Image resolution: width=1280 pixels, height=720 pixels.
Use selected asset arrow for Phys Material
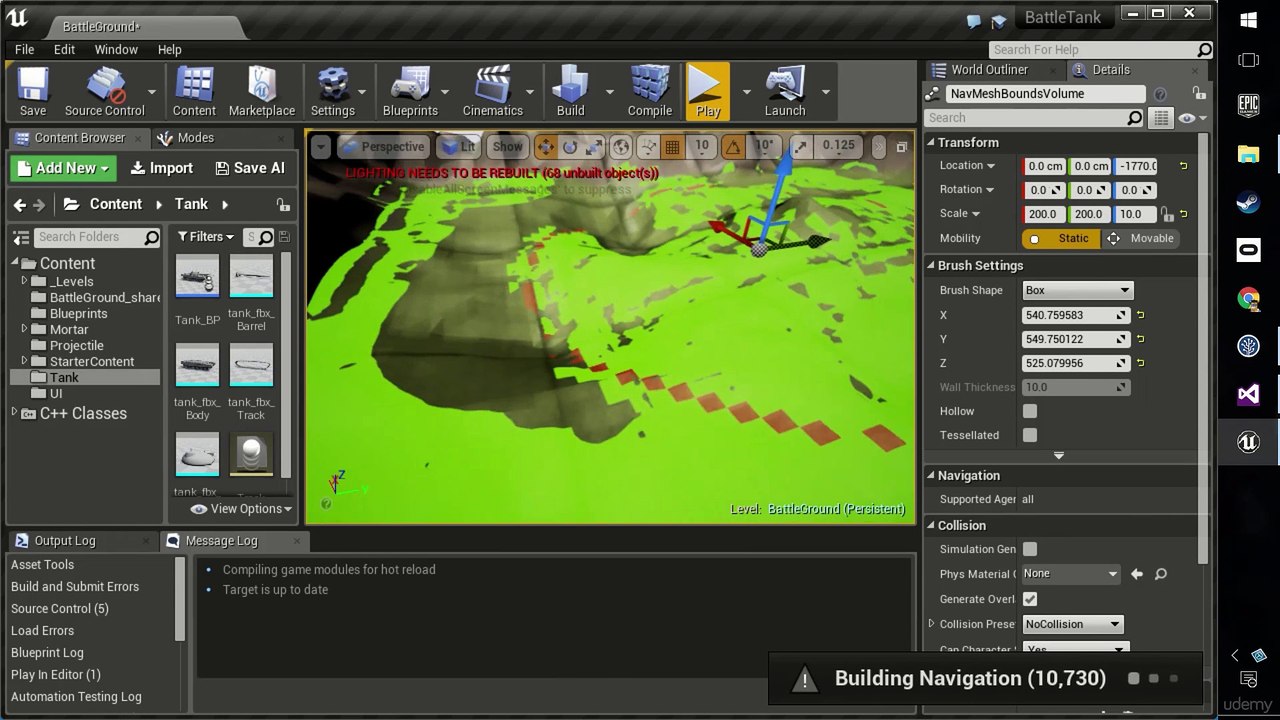coord(1137,574)
